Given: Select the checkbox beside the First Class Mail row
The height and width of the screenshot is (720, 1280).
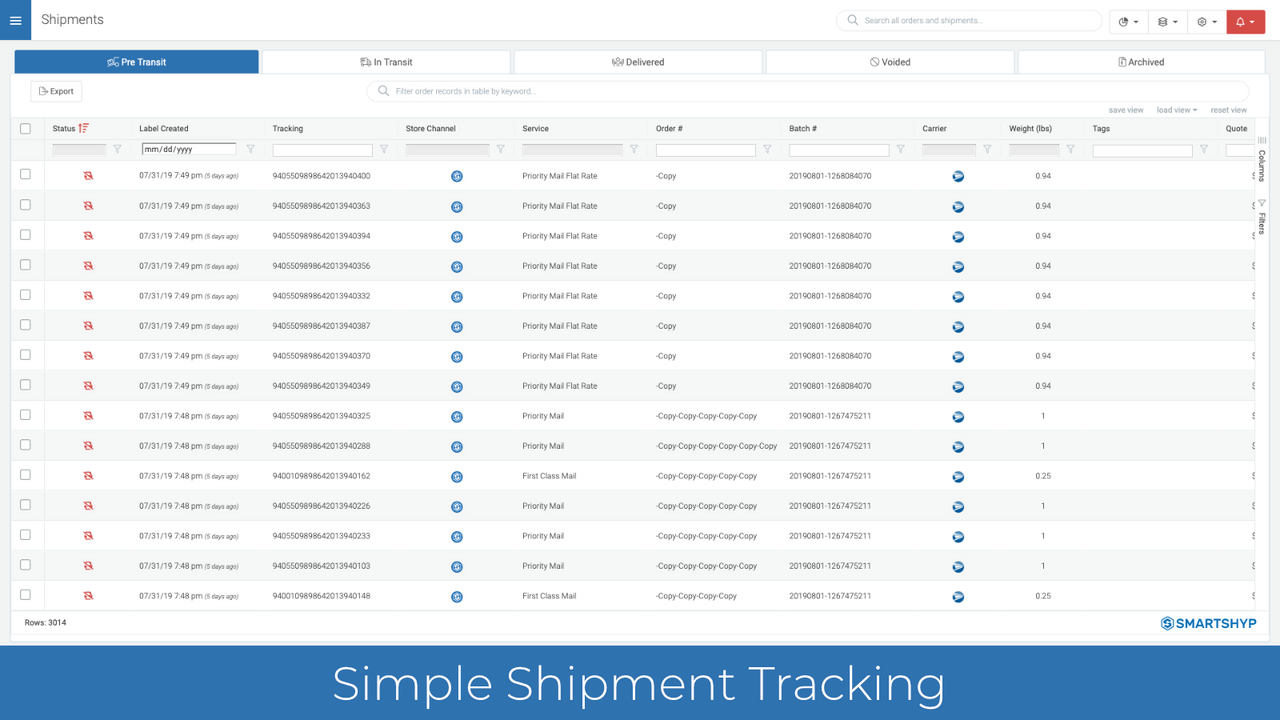Looking at the screenshot, I should click(25, 475).
